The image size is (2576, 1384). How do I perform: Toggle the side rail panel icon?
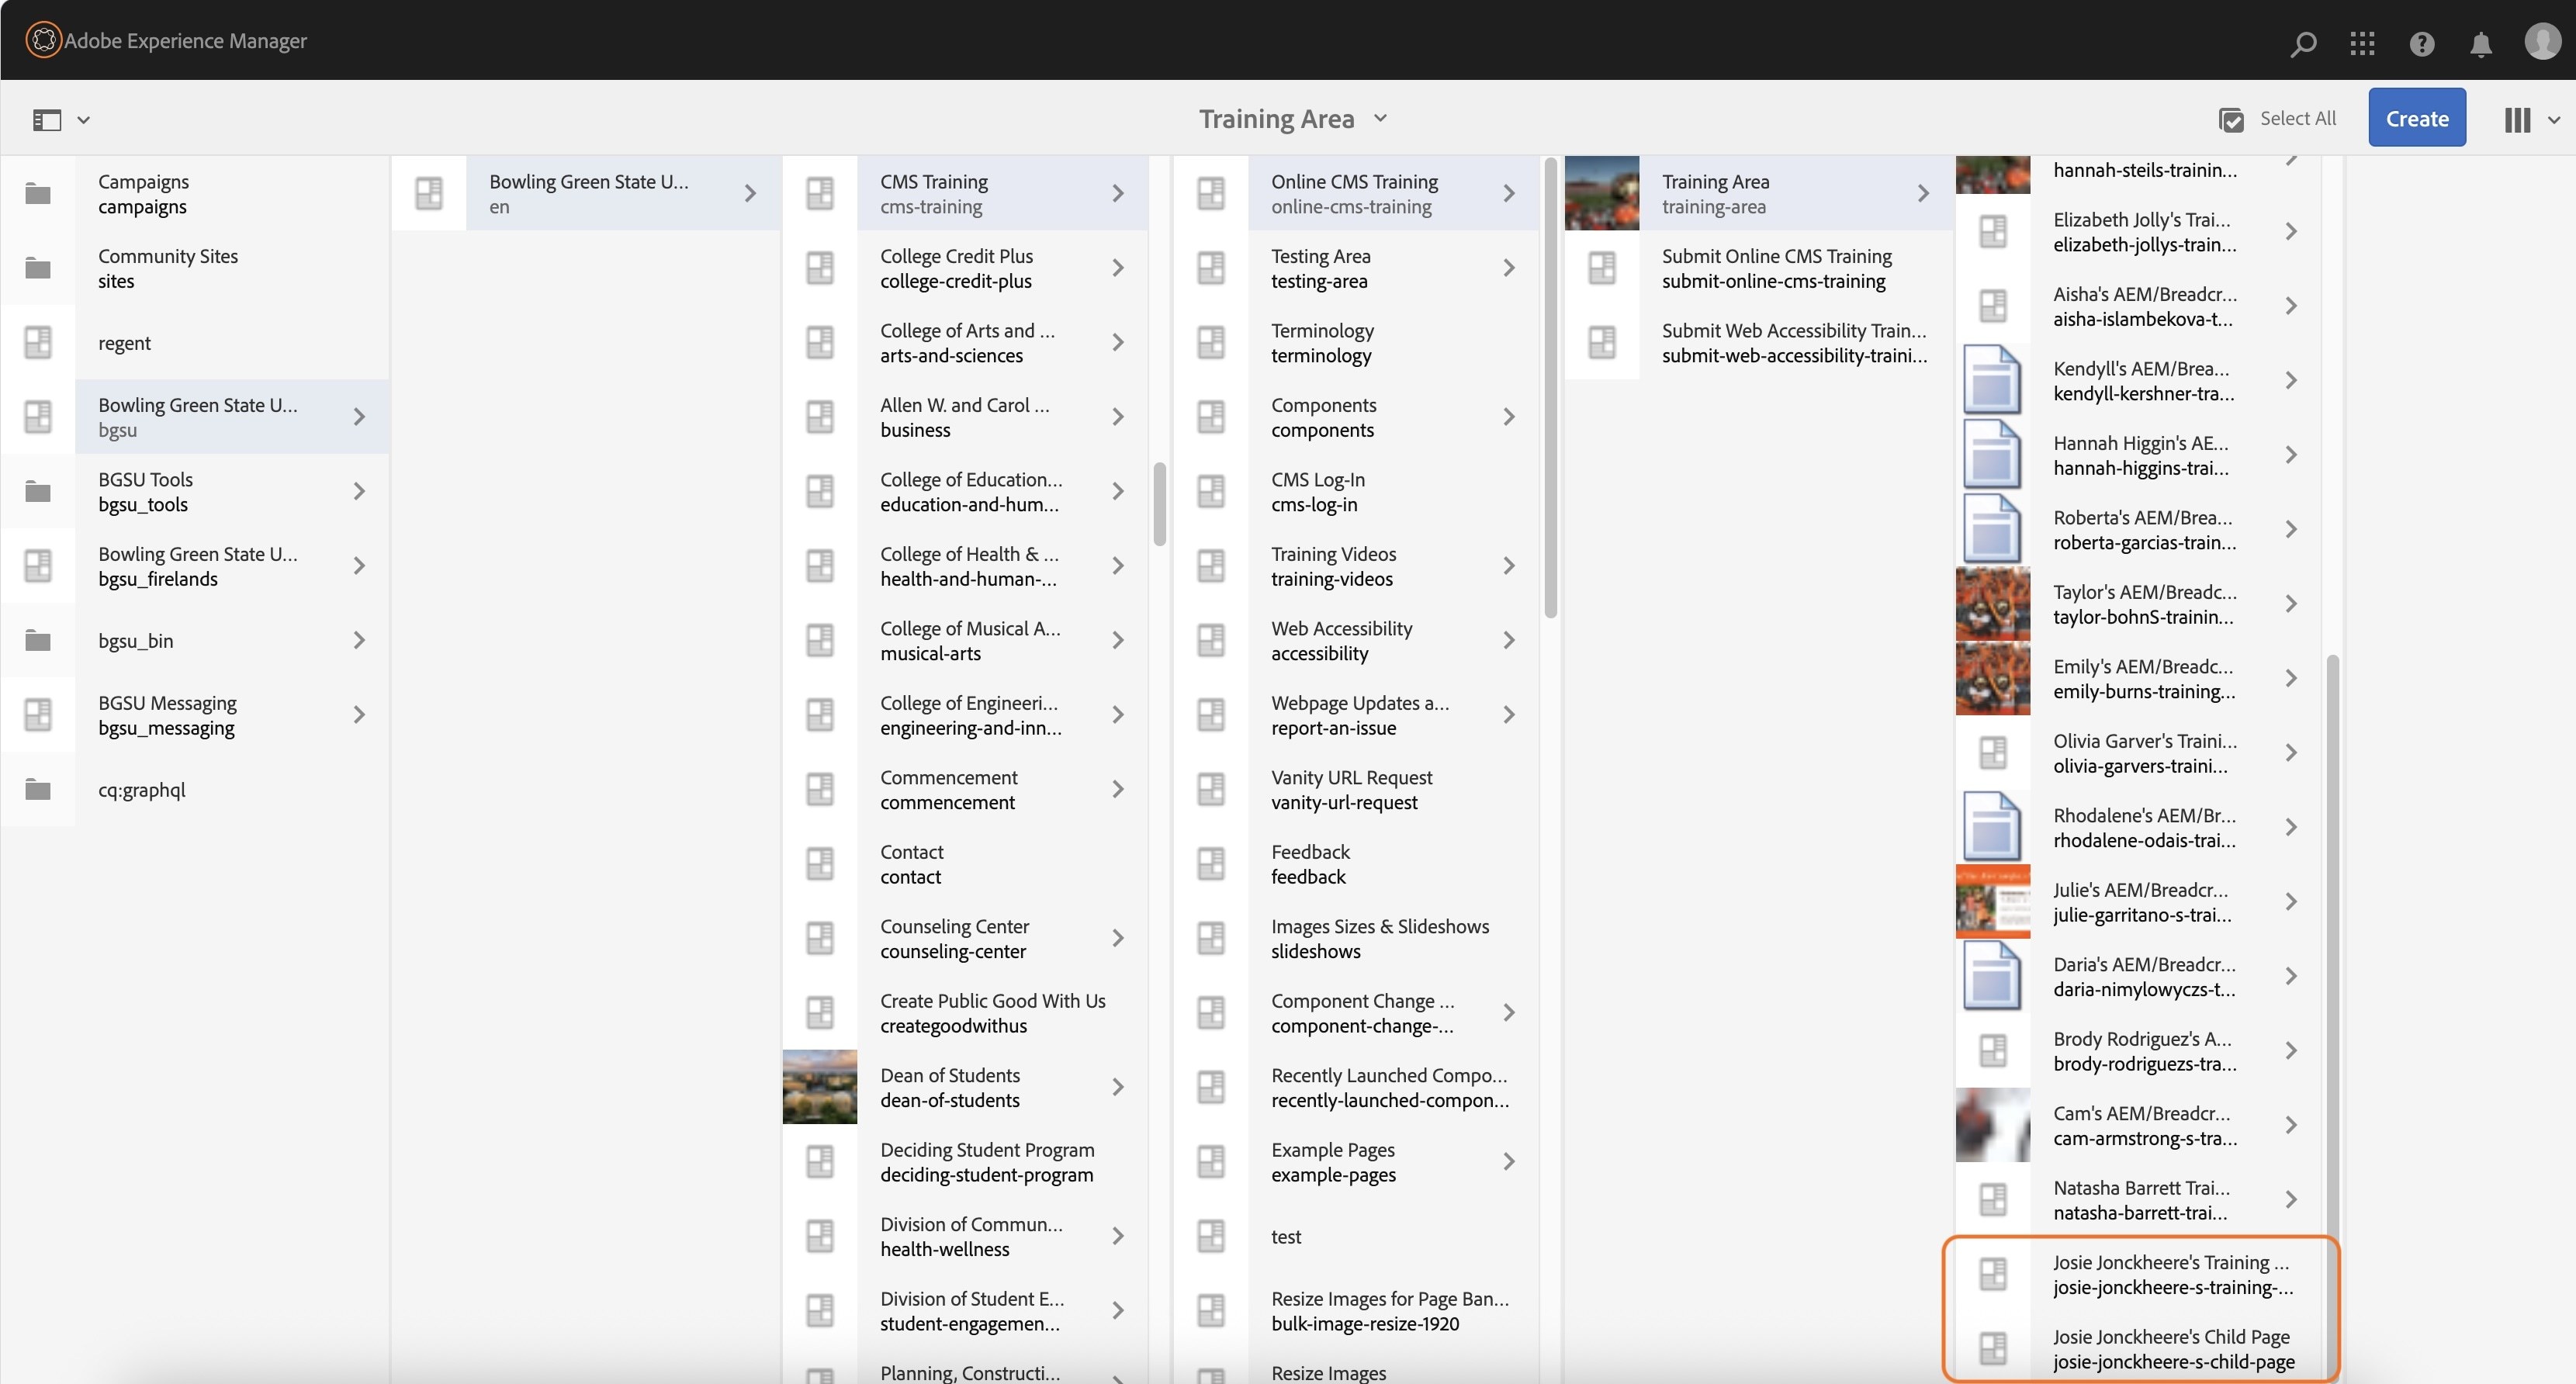pos(47,120)
